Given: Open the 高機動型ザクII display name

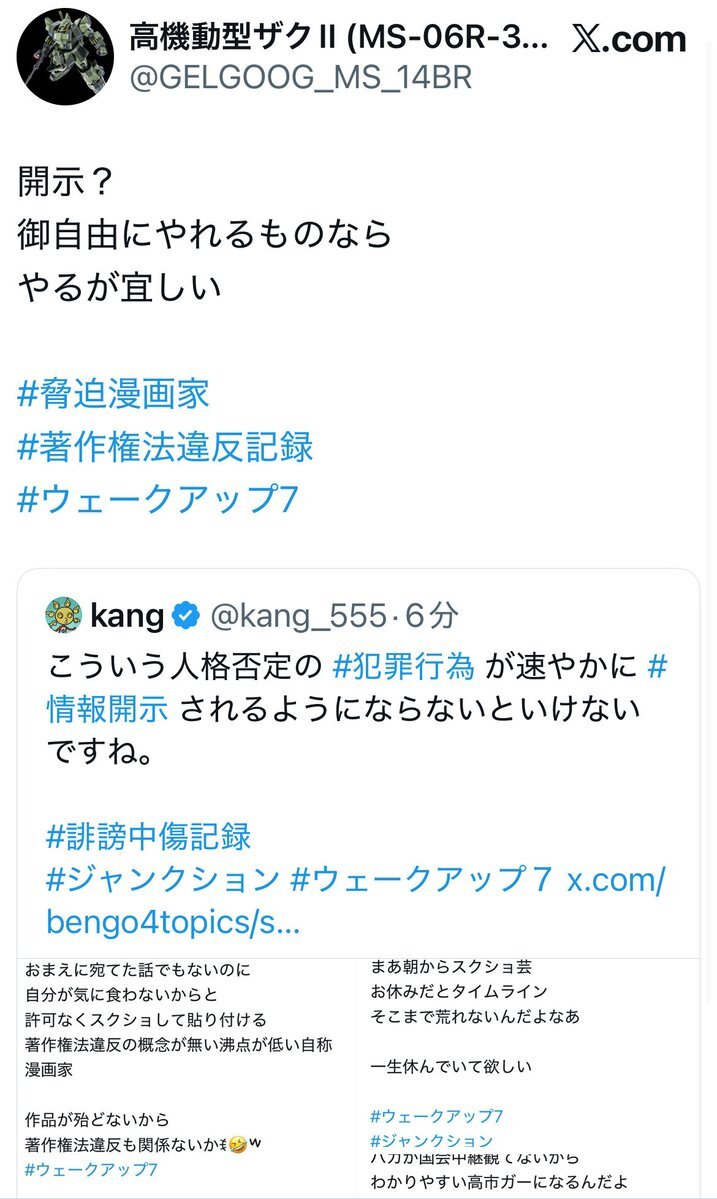Looking at the screenshot, I should [x=340, y=38].
